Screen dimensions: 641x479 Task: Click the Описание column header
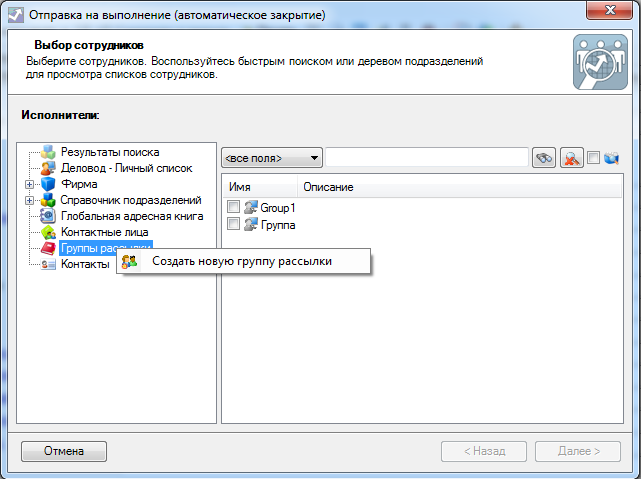(x=326, y=187)
